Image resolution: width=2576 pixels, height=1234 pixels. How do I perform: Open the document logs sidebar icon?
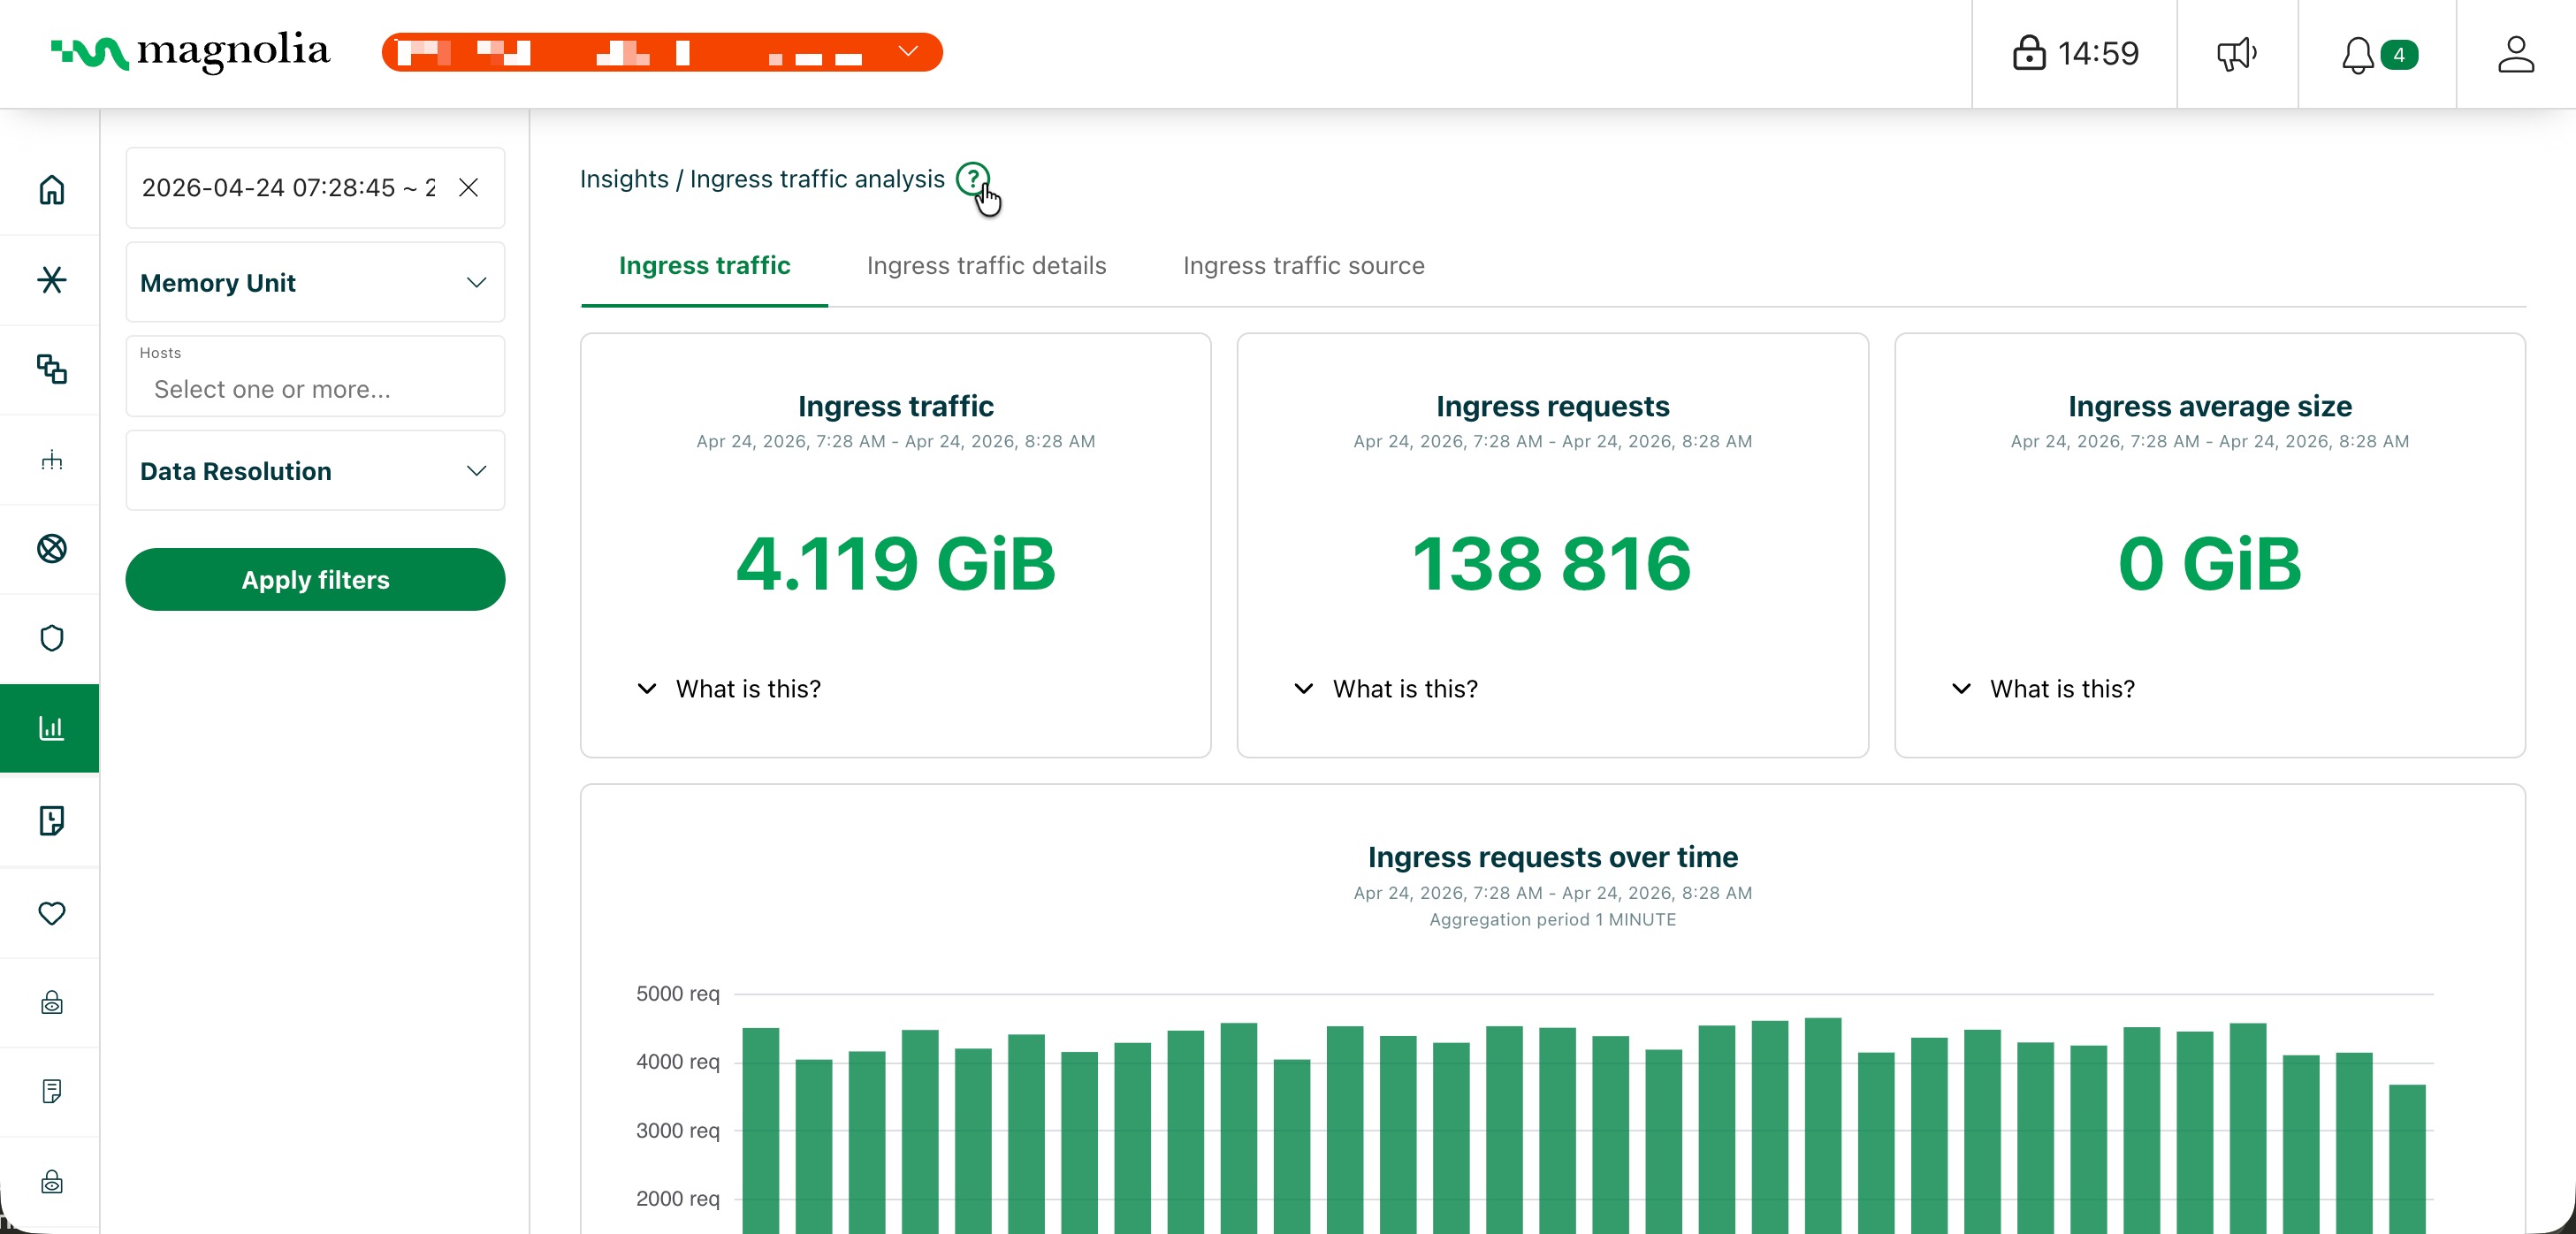[x=51, y=1091]
